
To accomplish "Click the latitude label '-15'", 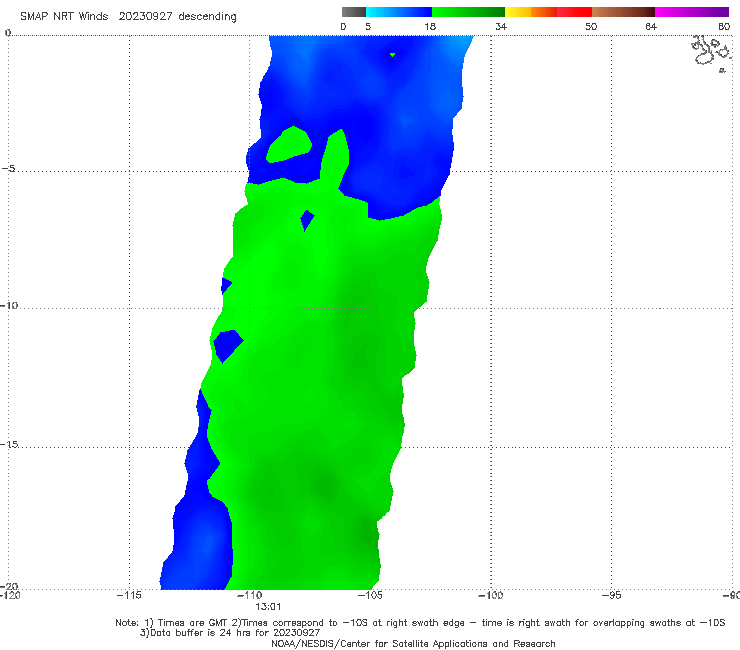I will (x=9, y=444).
